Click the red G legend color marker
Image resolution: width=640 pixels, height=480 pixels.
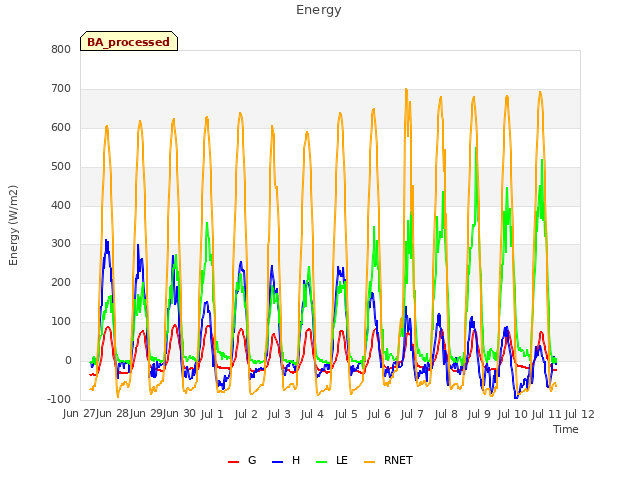tap(233, 462)
